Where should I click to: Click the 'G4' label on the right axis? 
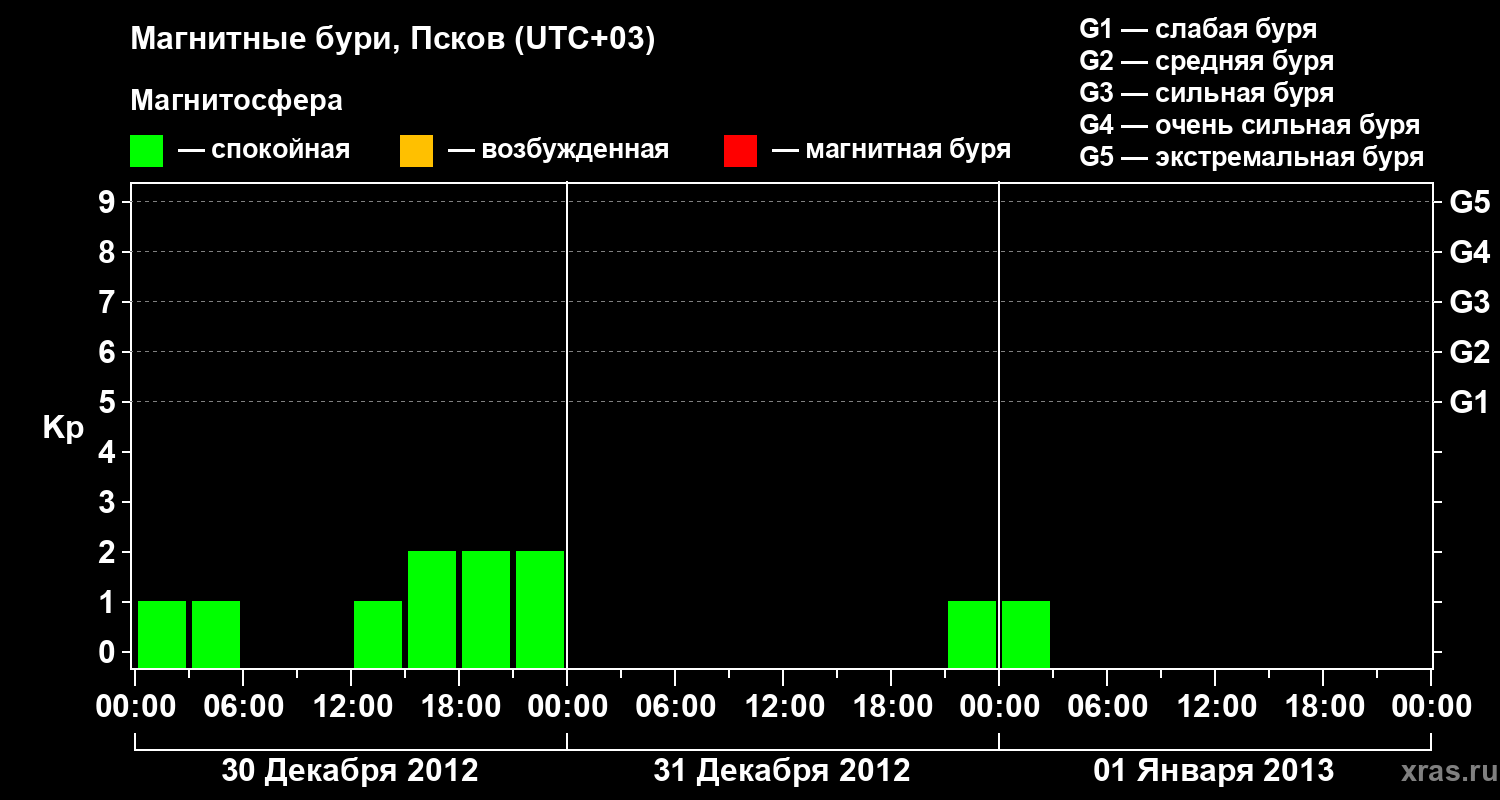[x=1470, y=252]
